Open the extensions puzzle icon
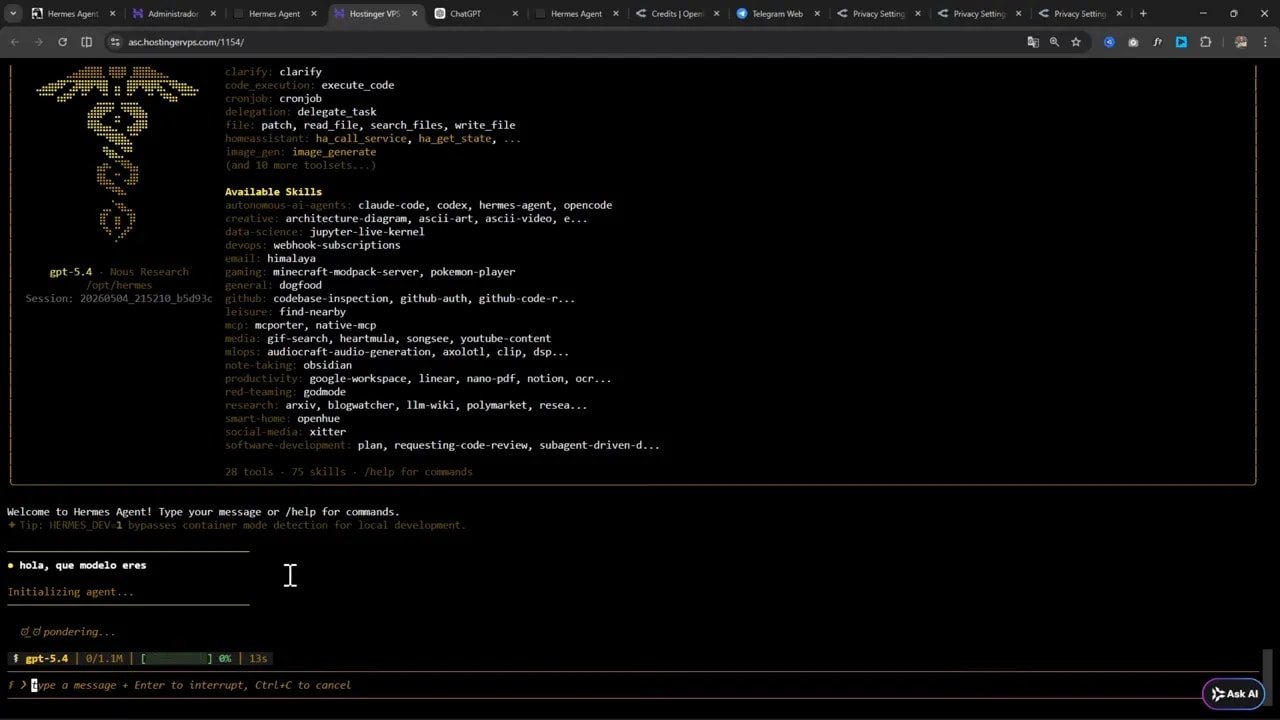The image size is (1280, 720). 1205,42
